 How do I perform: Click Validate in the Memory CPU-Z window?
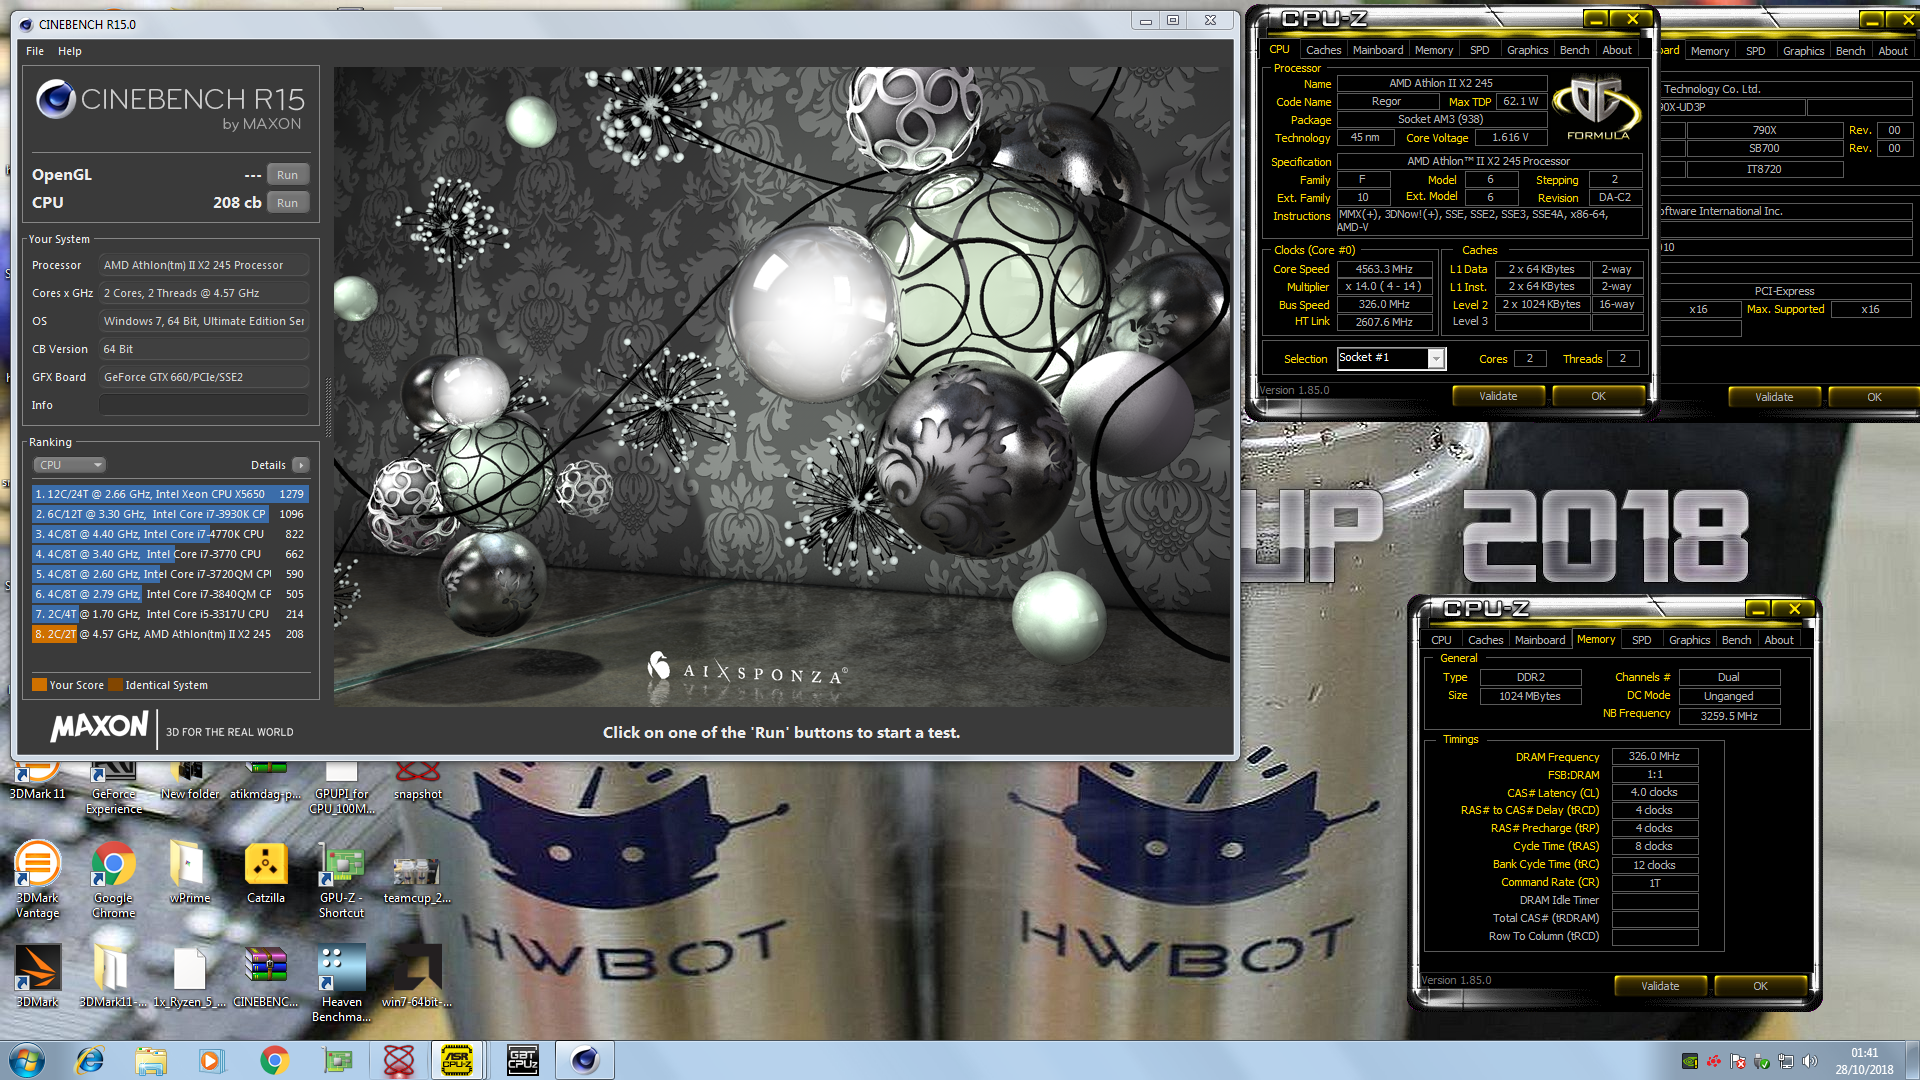coord(1660,986)
